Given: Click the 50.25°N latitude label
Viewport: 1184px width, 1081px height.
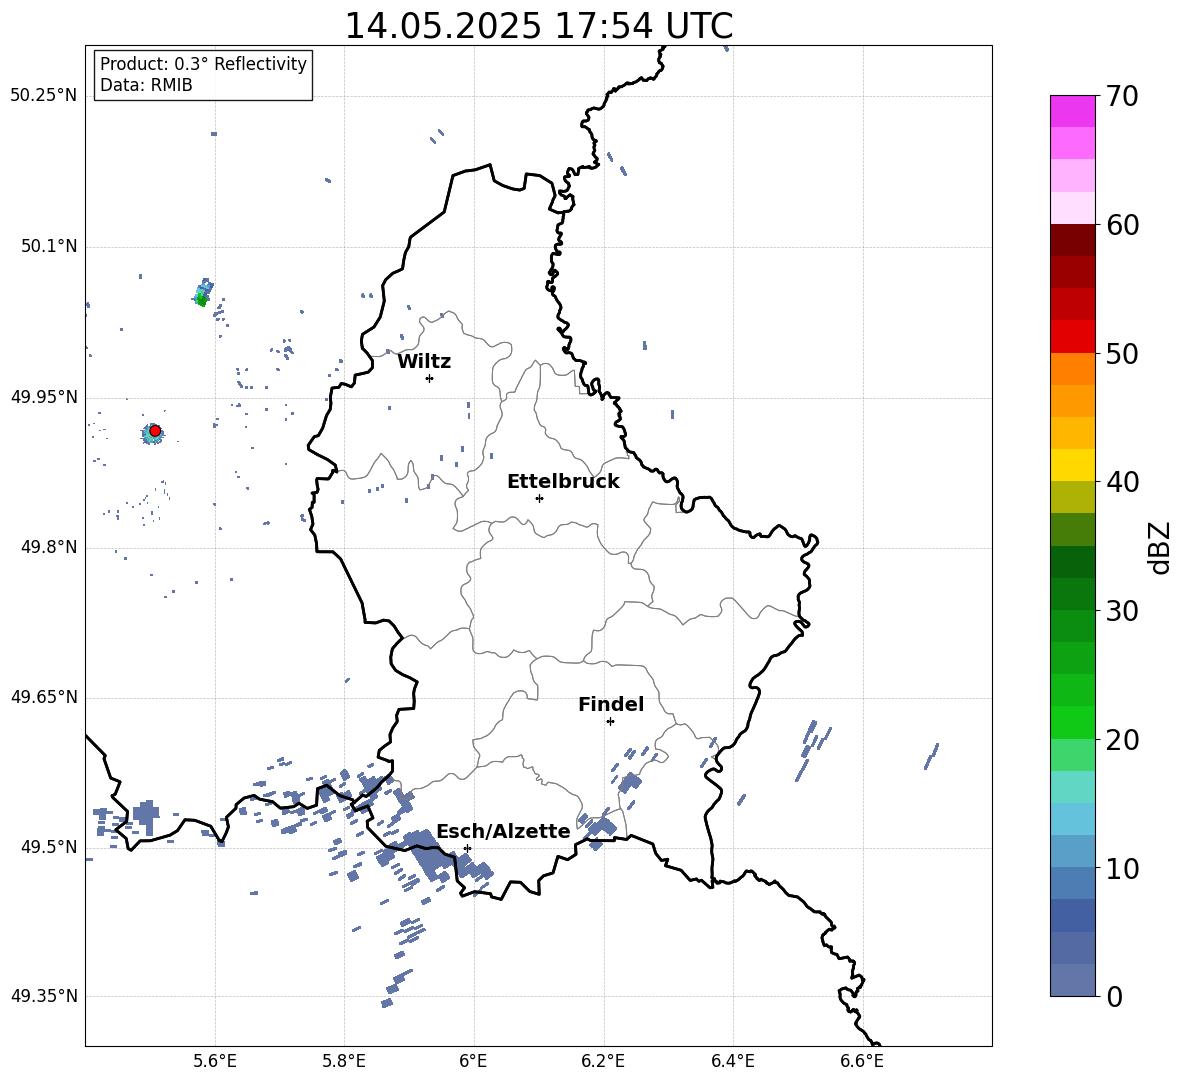Looking at the screenshot, I should point(44,96).
